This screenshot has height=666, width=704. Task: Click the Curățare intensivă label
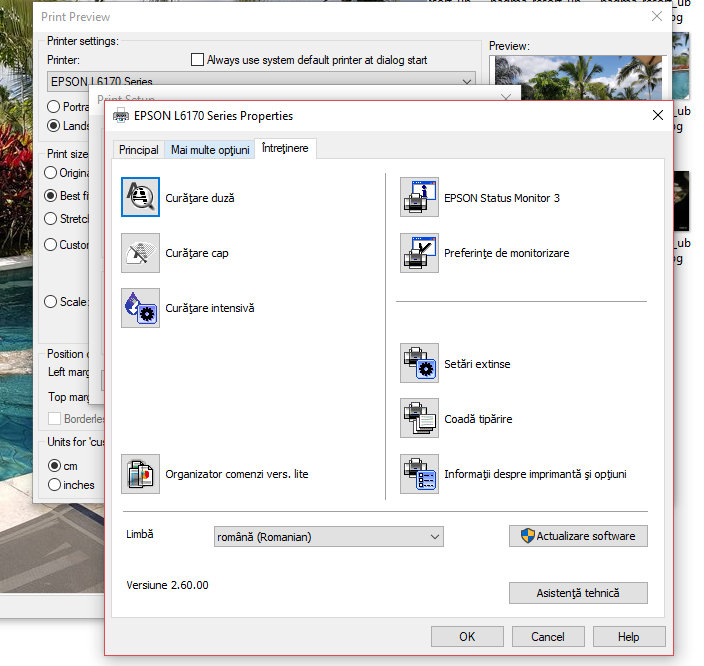coord(210,308)
